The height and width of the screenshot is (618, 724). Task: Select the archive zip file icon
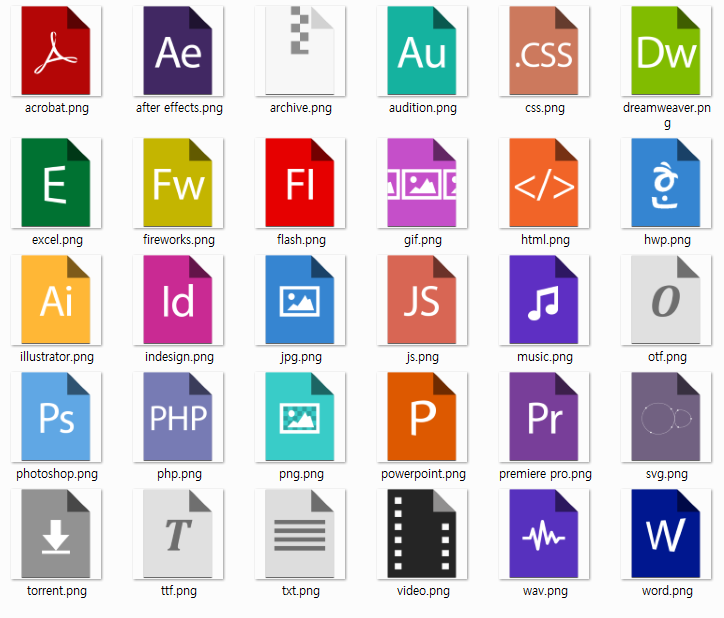pyautogui.click(x=300, y=51)
